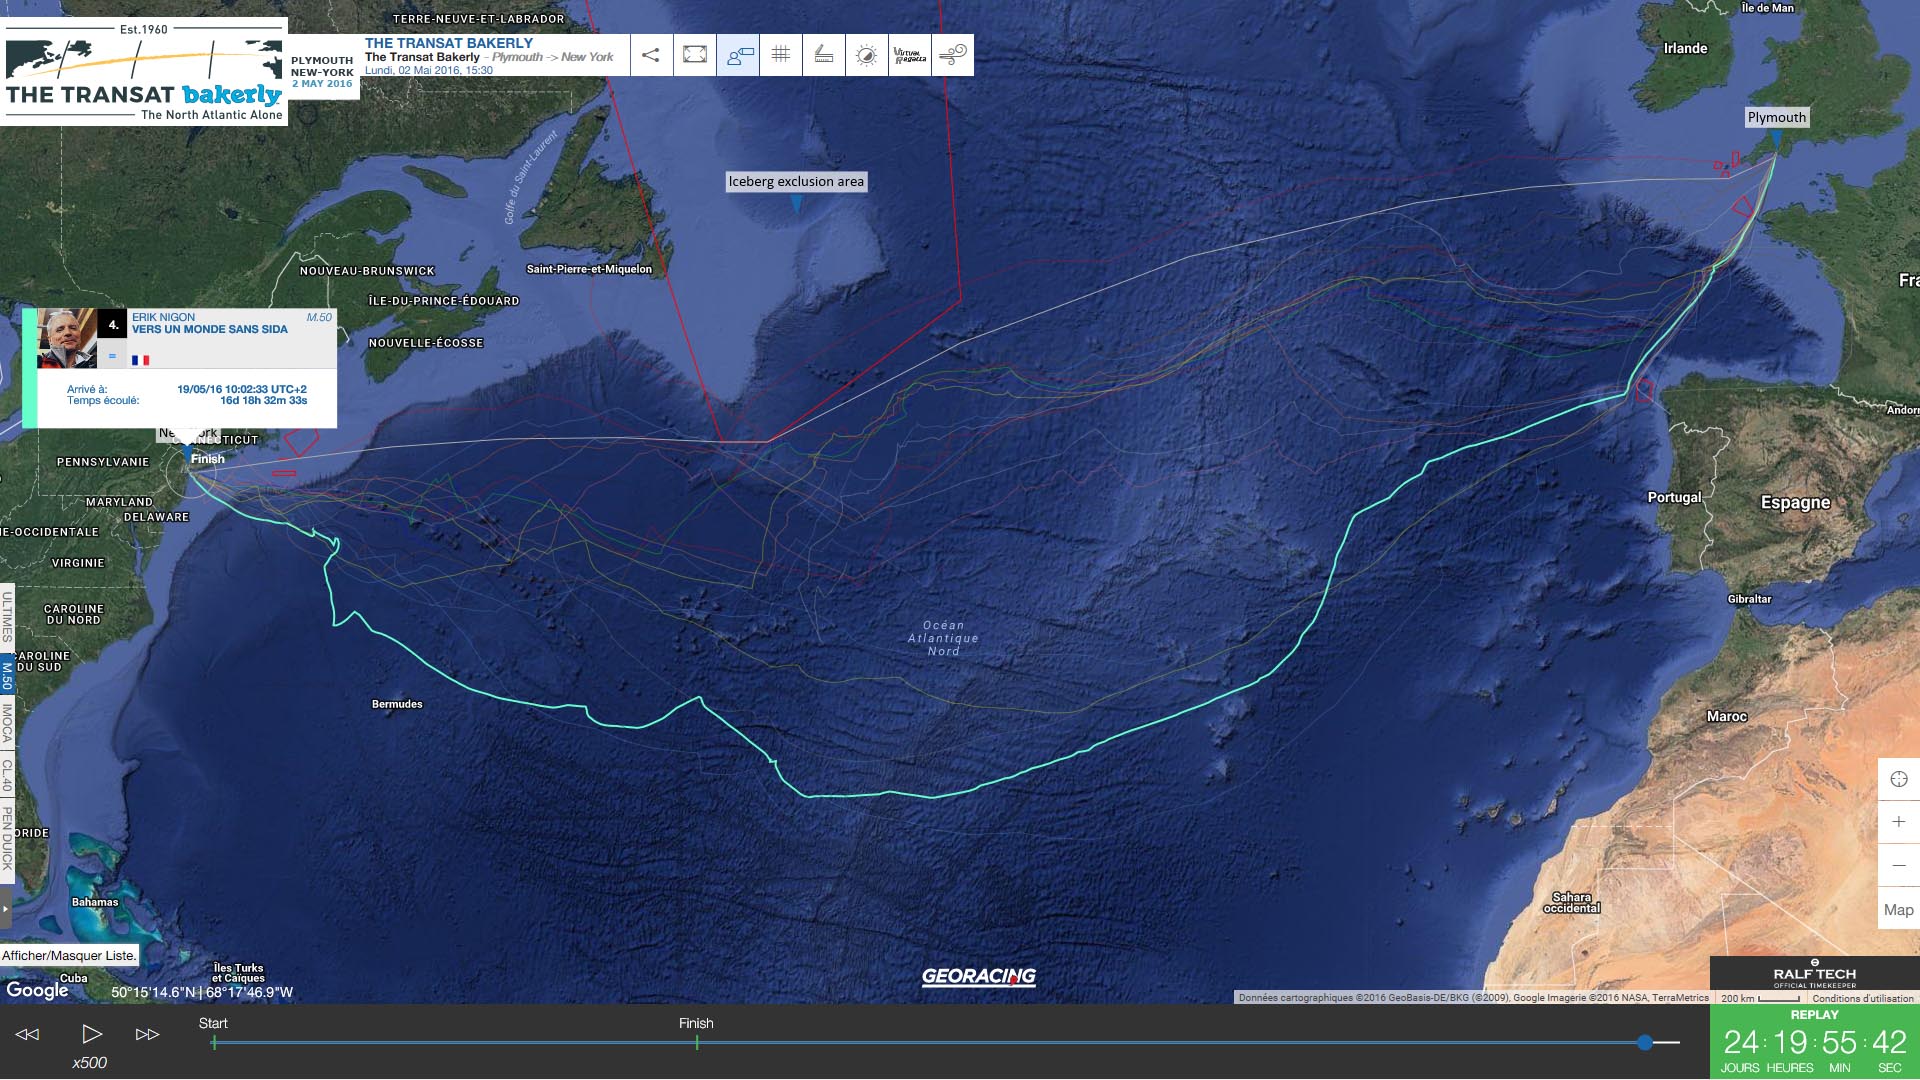The image size is (1920, 1080).
Task: Click the x500 replay speed label
Action: 89,1063
